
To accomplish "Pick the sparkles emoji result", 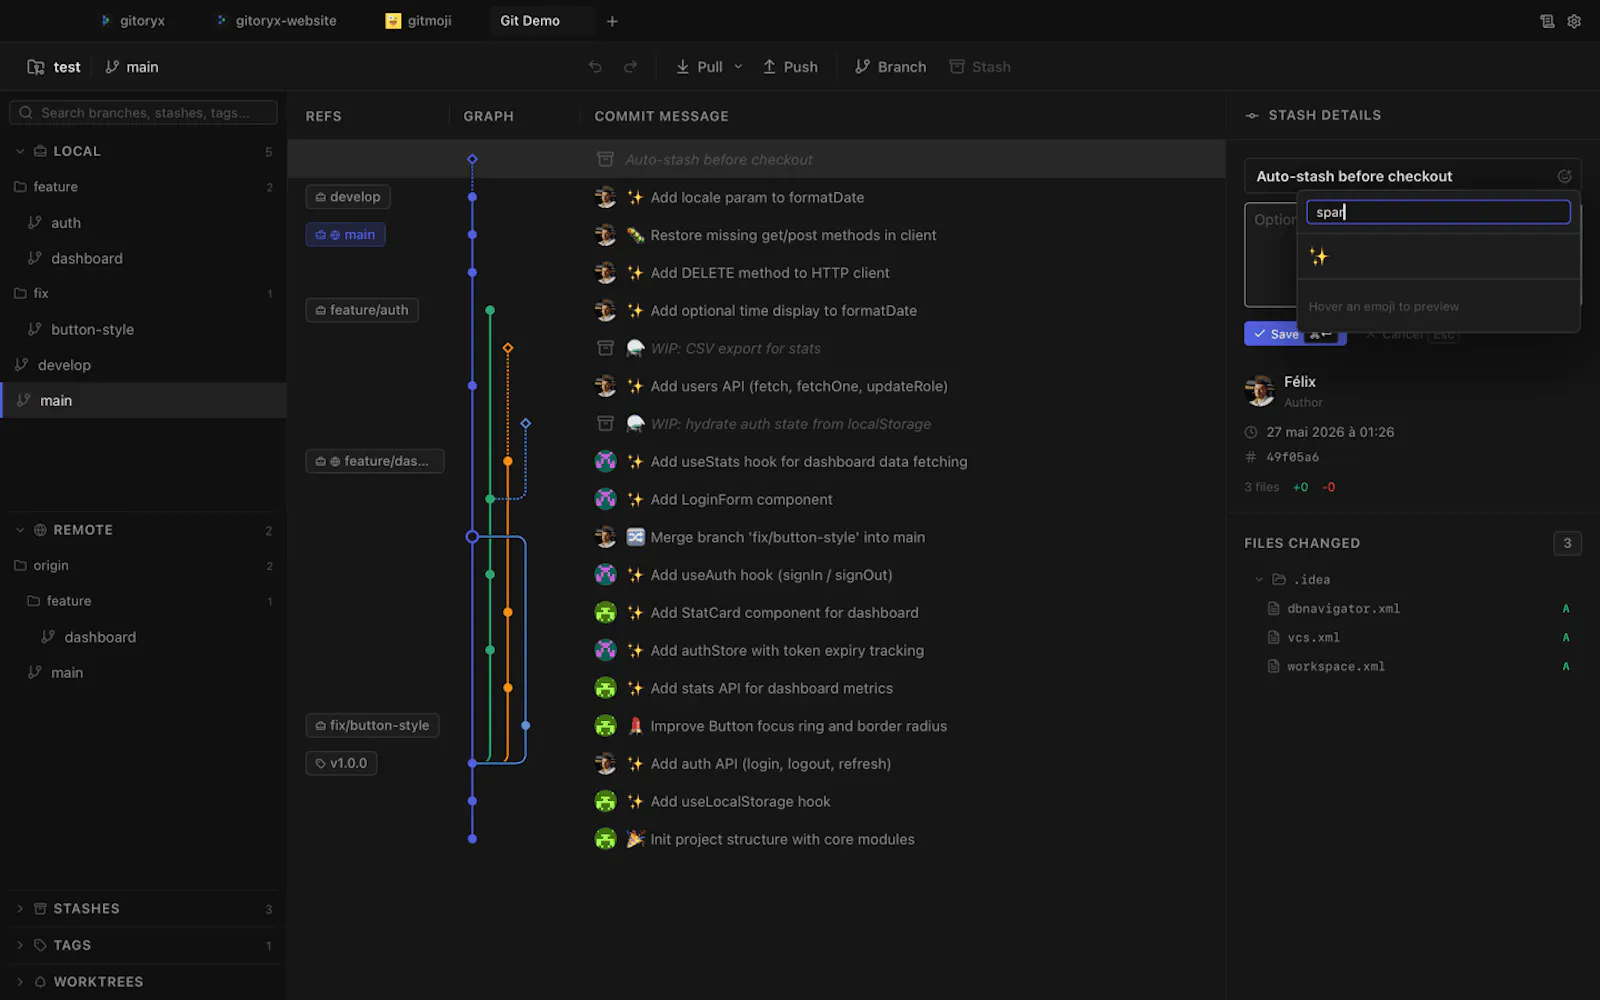I will (x=1319, y=257).
